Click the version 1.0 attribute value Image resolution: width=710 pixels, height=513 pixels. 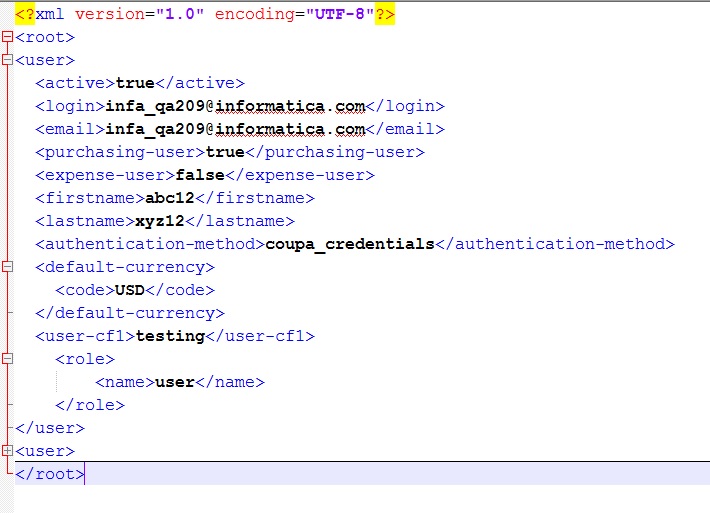coord(180,14)
